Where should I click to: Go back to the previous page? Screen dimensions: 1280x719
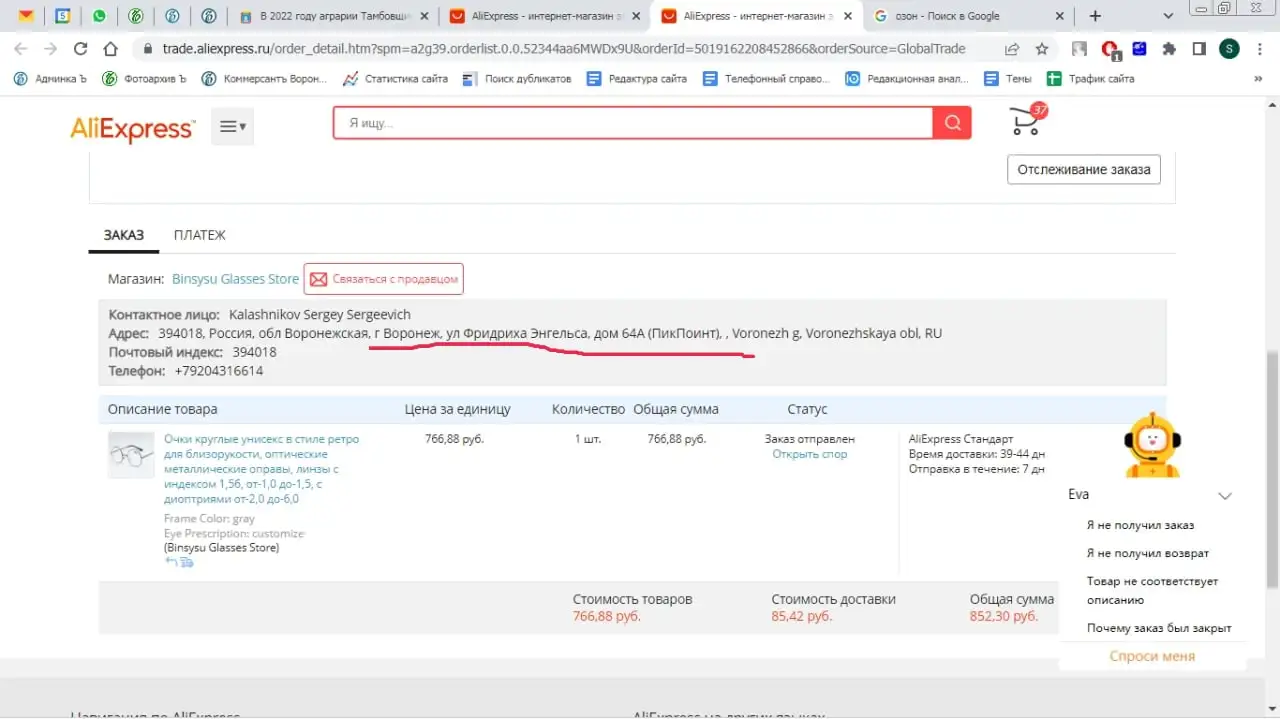22,49
